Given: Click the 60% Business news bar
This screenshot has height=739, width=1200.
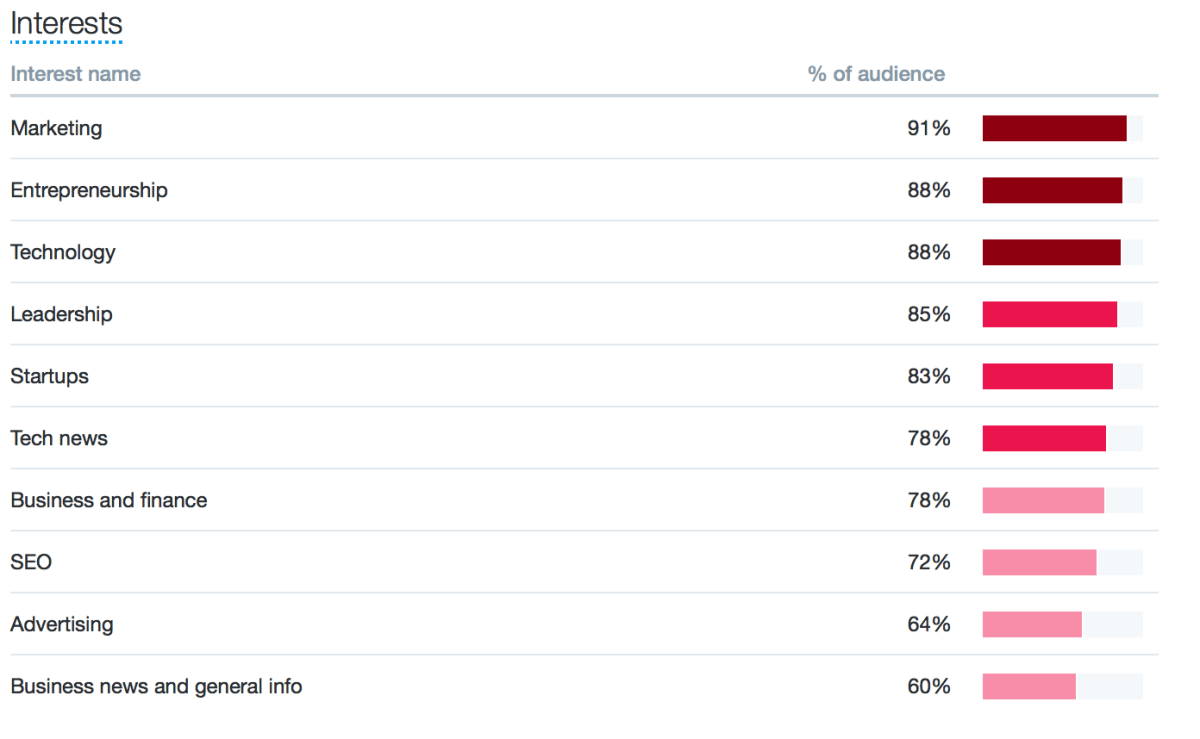Looking at the screenshot, I should pyautogui.click(x=1029, y=686).
